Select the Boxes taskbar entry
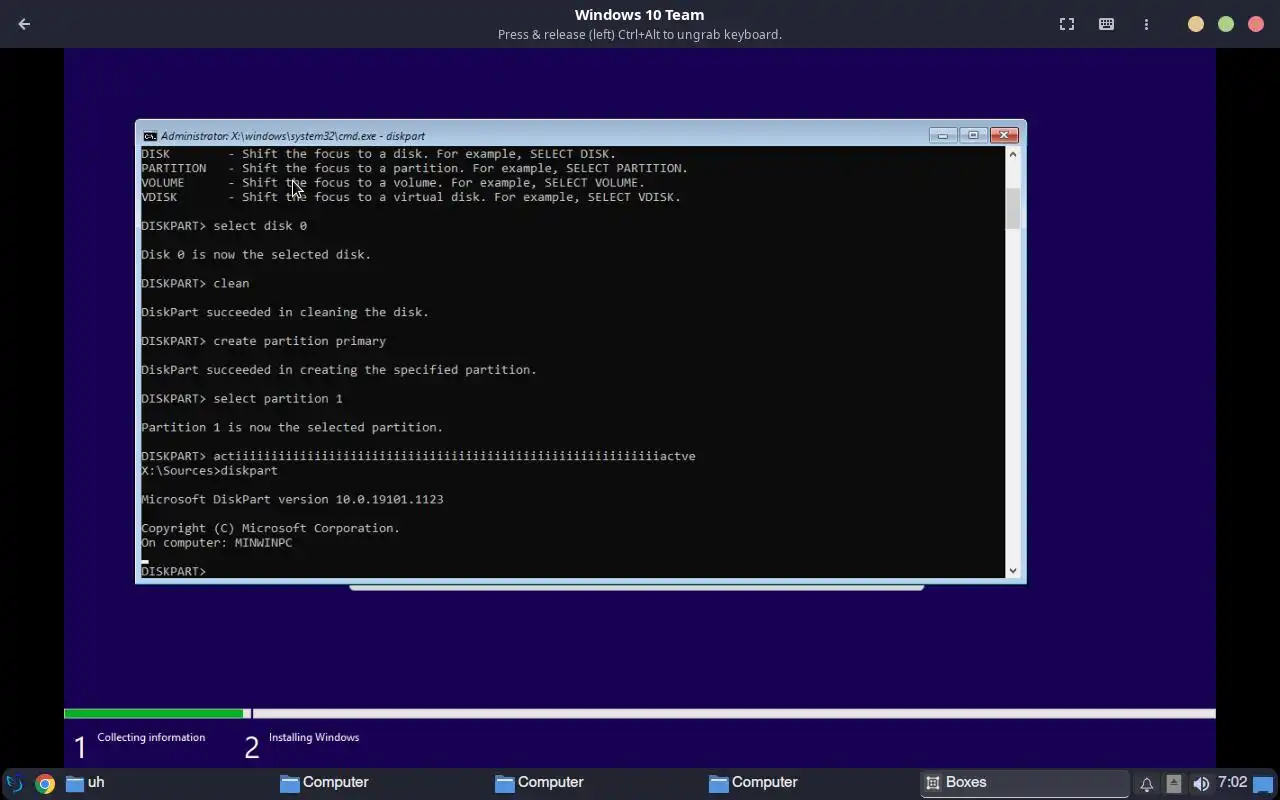 [x=1025, y=783]
